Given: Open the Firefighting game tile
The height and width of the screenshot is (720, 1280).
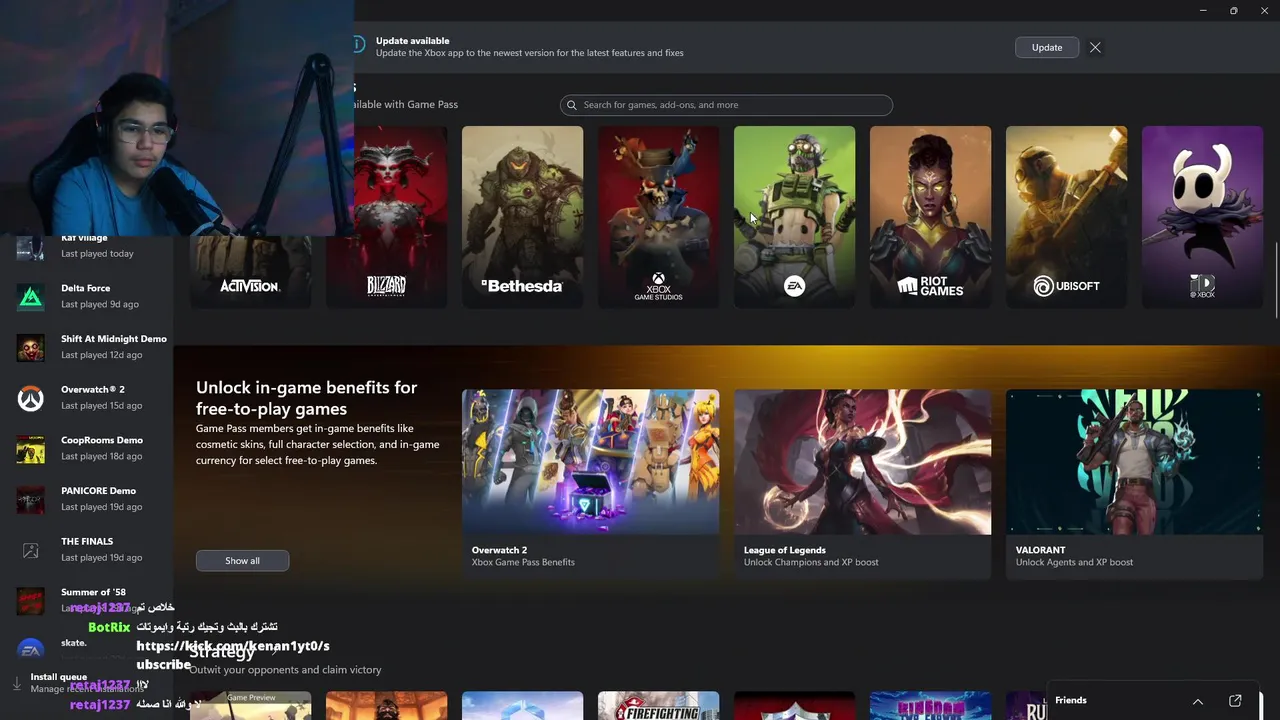Looking at the screenshot, I should (658, 706).
